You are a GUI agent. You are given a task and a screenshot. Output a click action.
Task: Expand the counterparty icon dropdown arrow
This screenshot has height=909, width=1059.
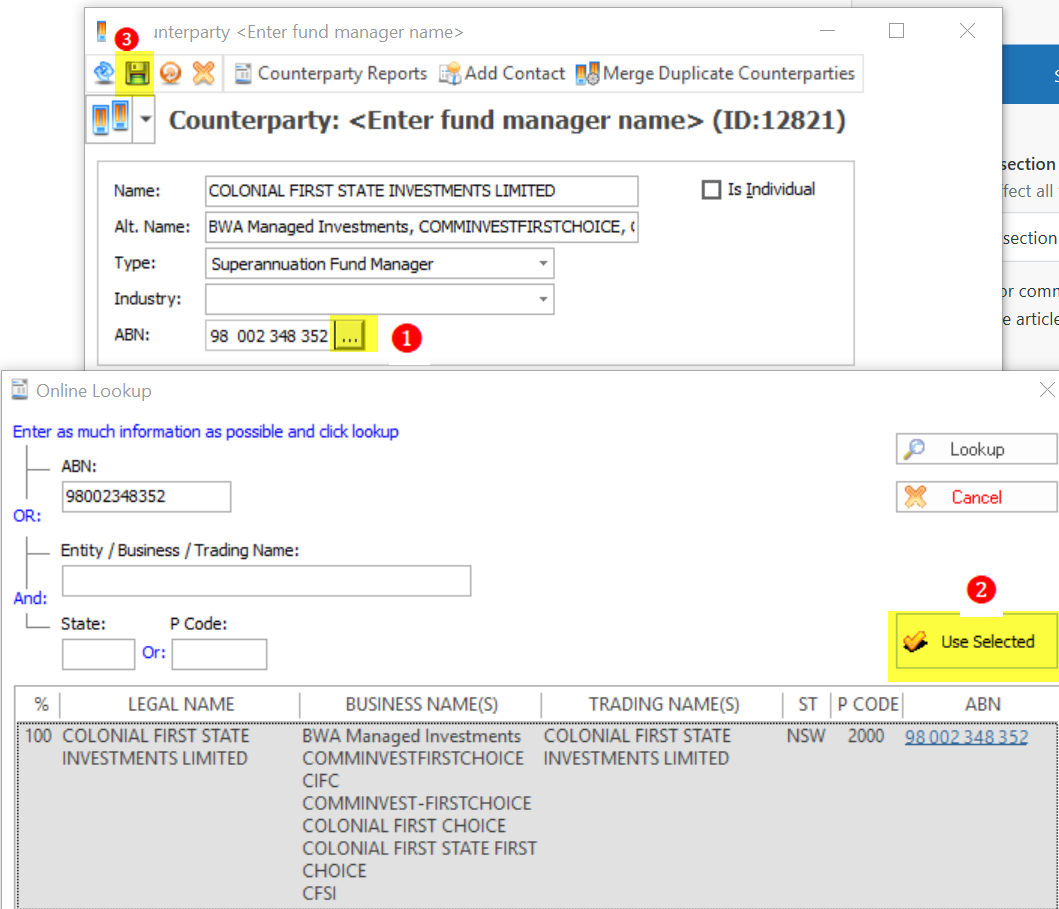coord(147,121)
